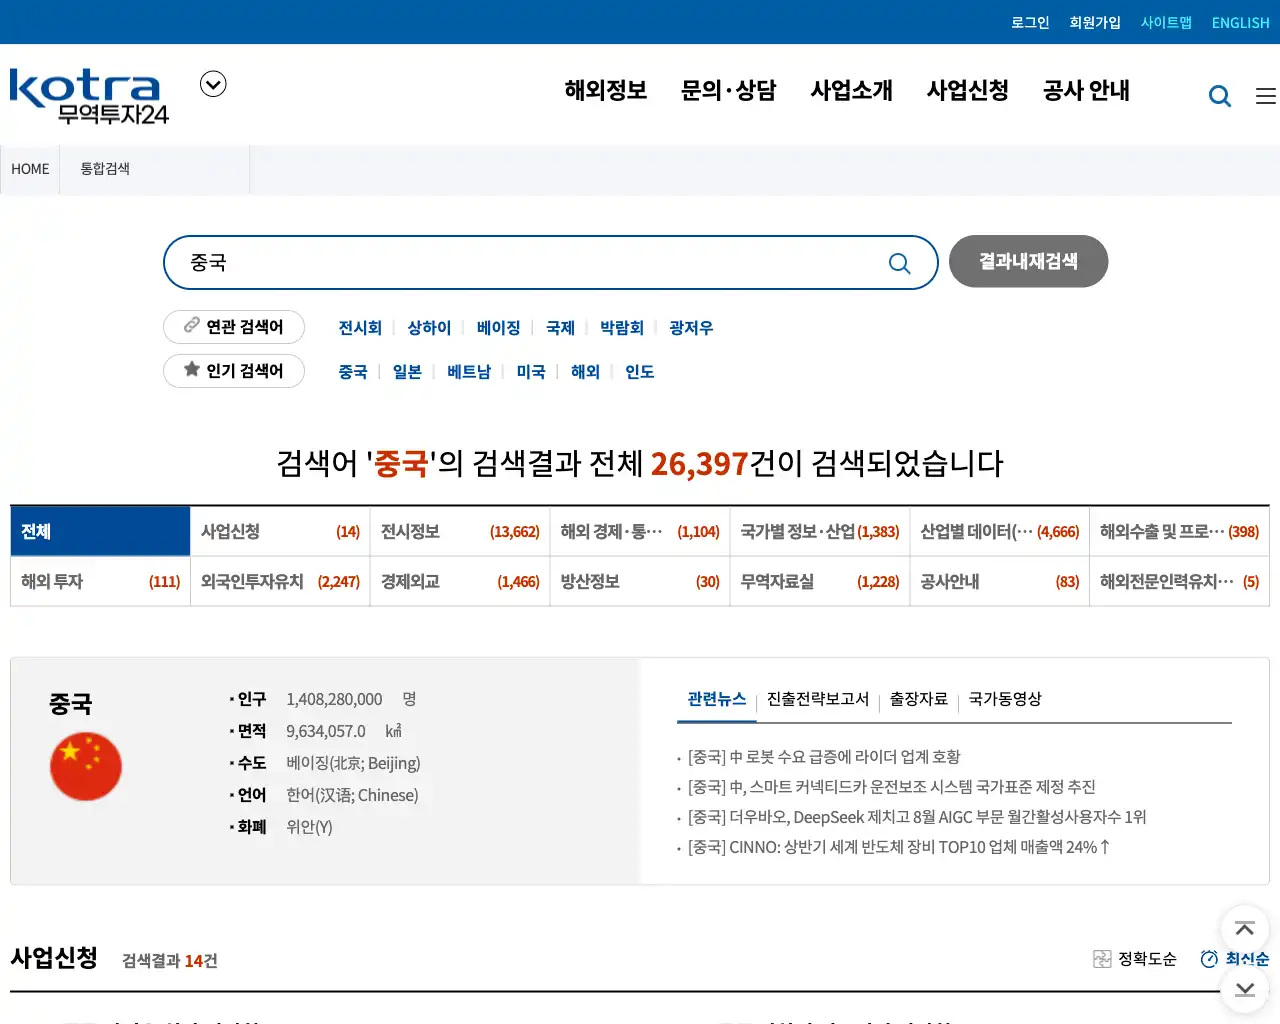Screen dimensions: 1280x1024
Task: Click the circular down-chevron expander button
Action: click(x=1244, y=990)
